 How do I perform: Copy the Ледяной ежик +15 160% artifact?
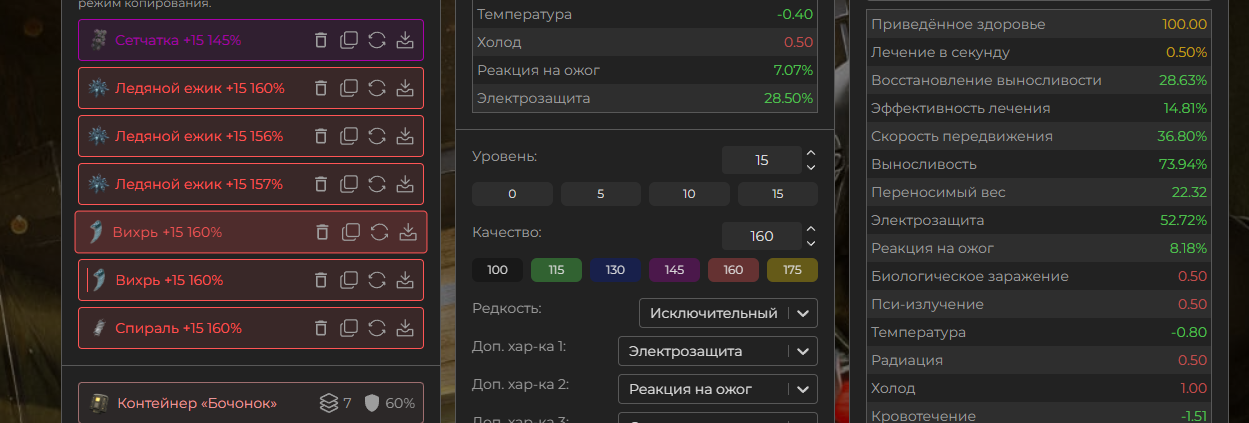[349, 88]
